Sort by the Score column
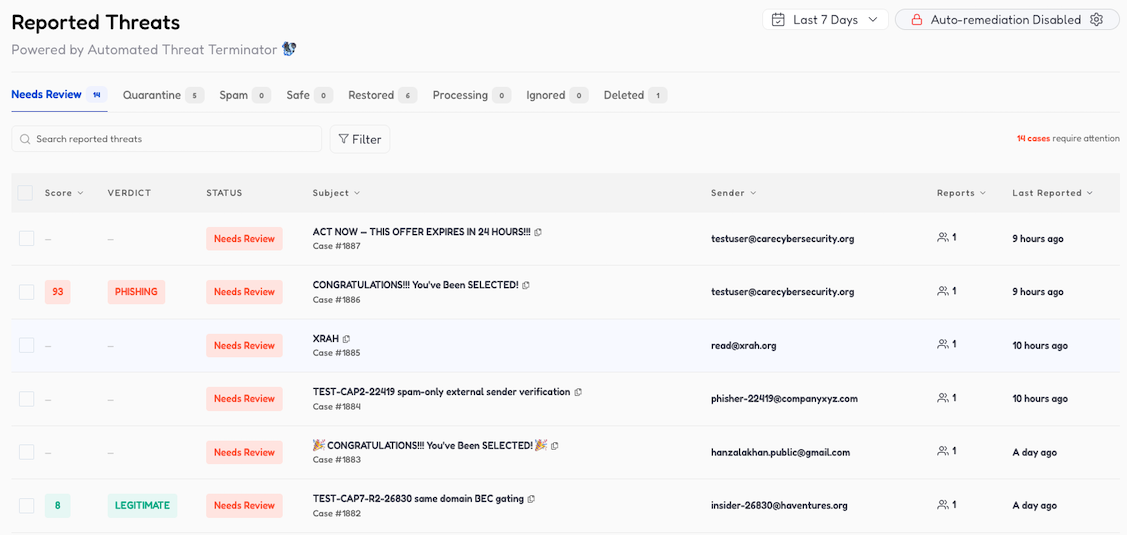1127x535 pixels. coord(64,193)
